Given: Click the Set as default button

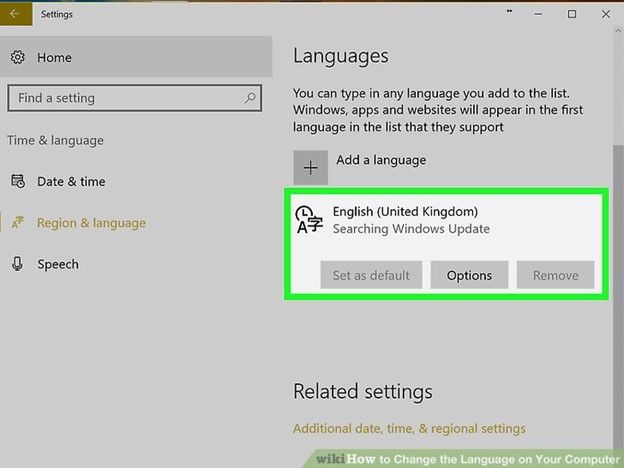Looking at the screenshot, I should tap(371, 275).
